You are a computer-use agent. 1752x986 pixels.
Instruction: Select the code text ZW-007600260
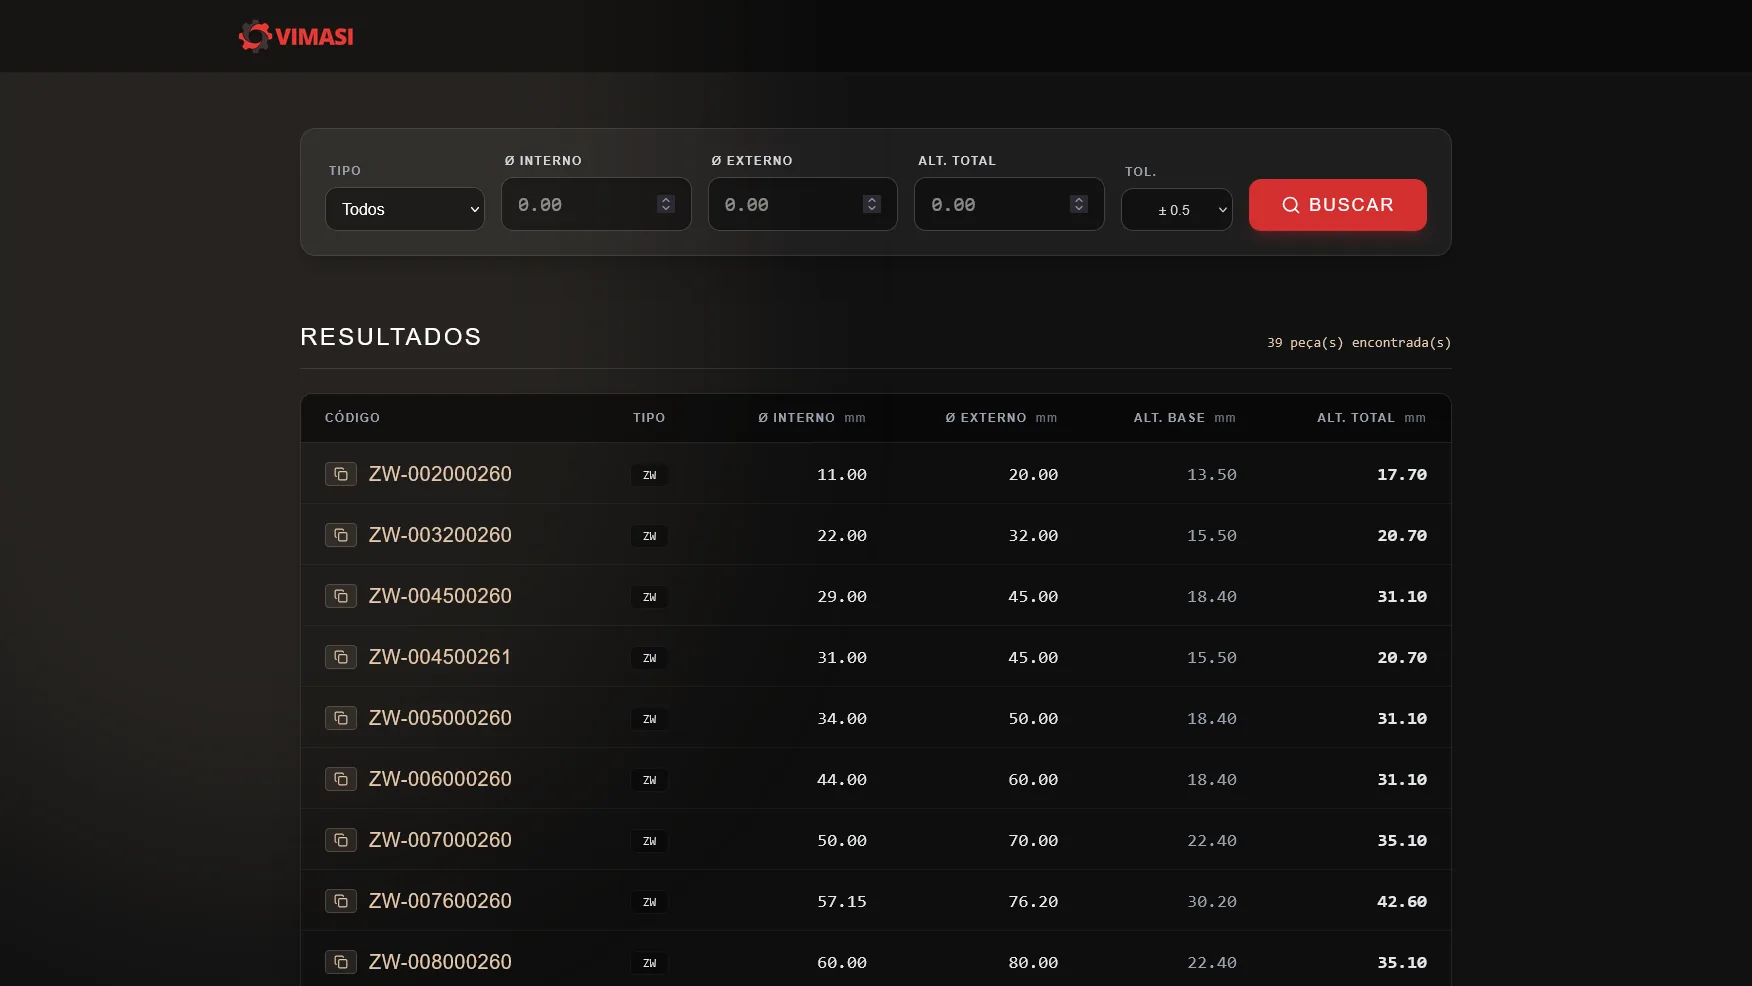coord(440,901)
